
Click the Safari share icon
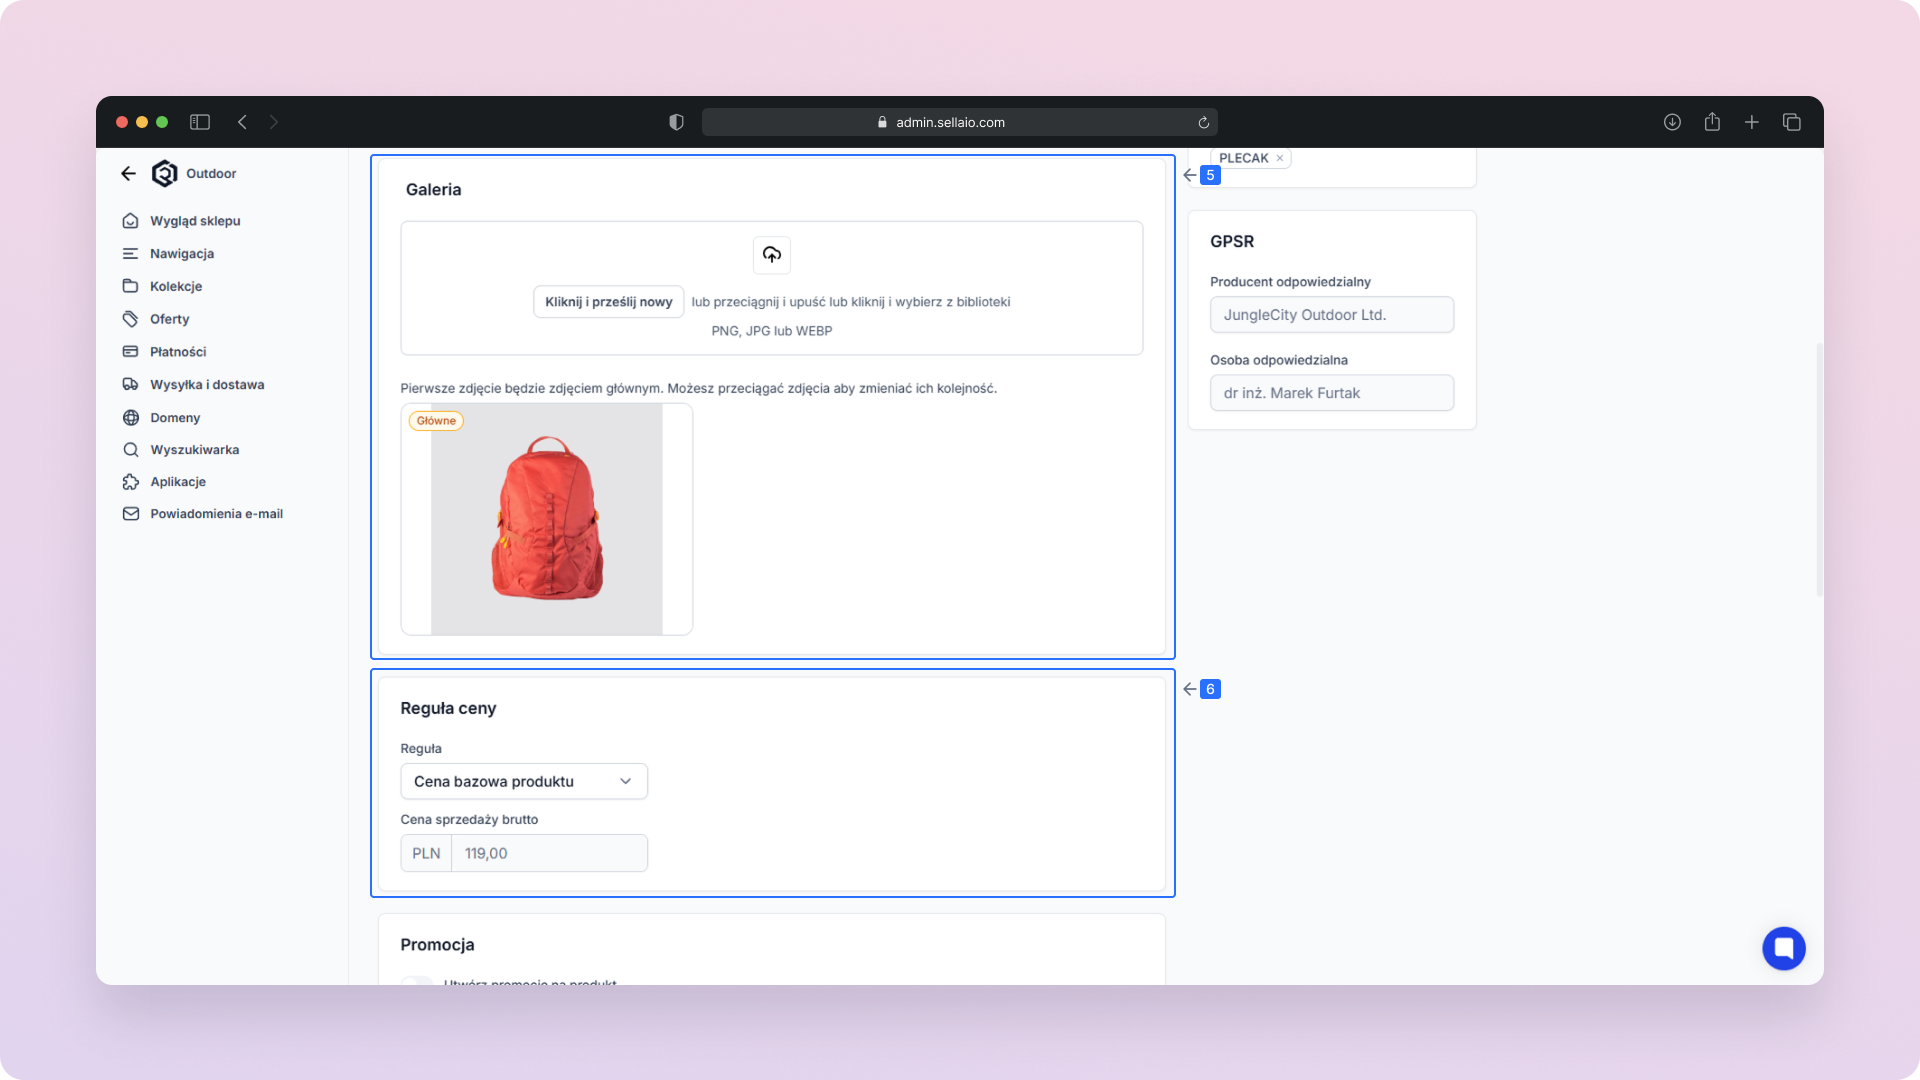[1712, 122]
